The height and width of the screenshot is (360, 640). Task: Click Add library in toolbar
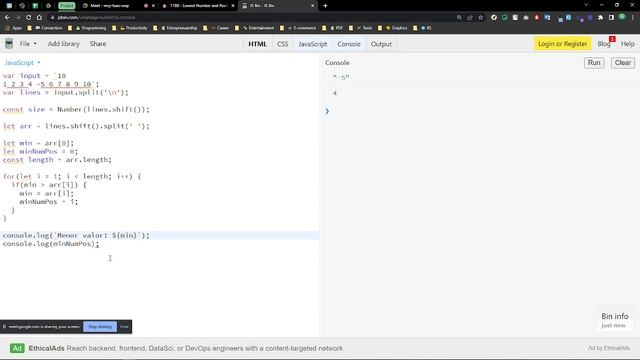64,44
